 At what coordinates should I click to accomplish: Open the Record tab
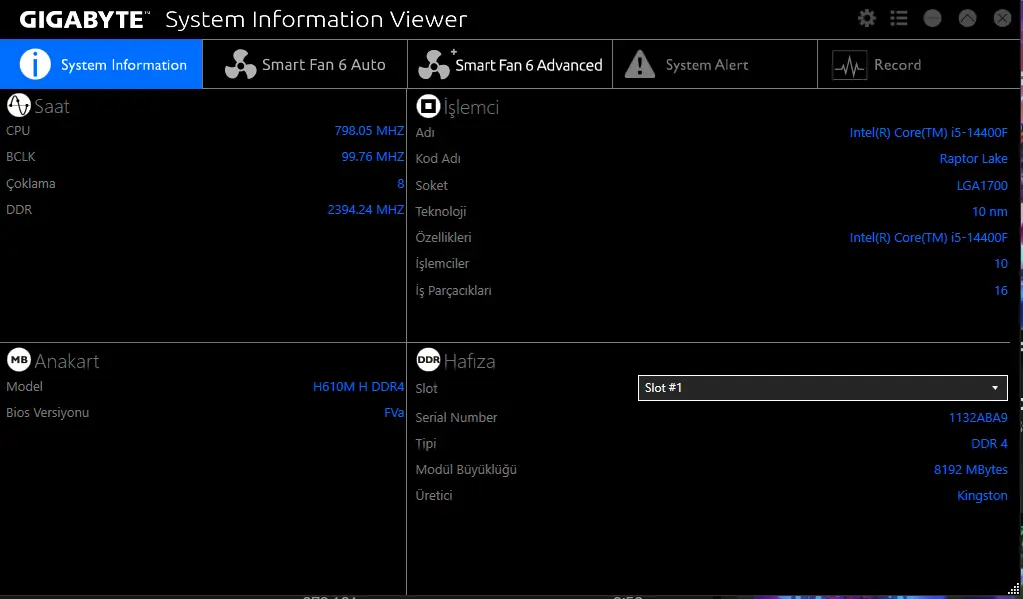point(919,64)
